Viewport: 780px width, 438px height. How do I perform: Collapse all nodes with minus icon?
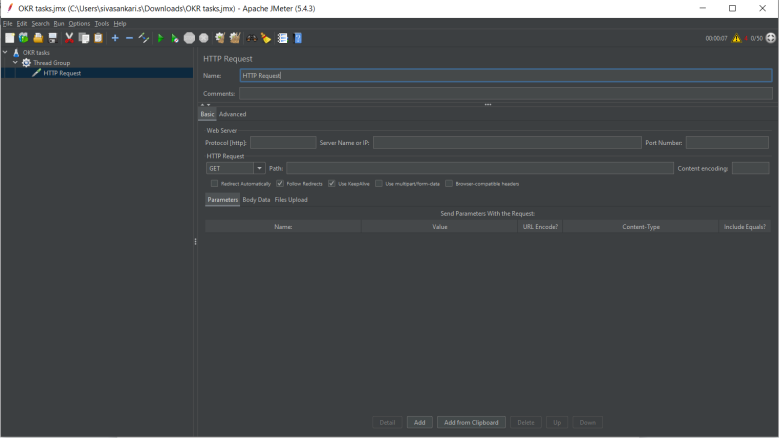pos(129,38)
